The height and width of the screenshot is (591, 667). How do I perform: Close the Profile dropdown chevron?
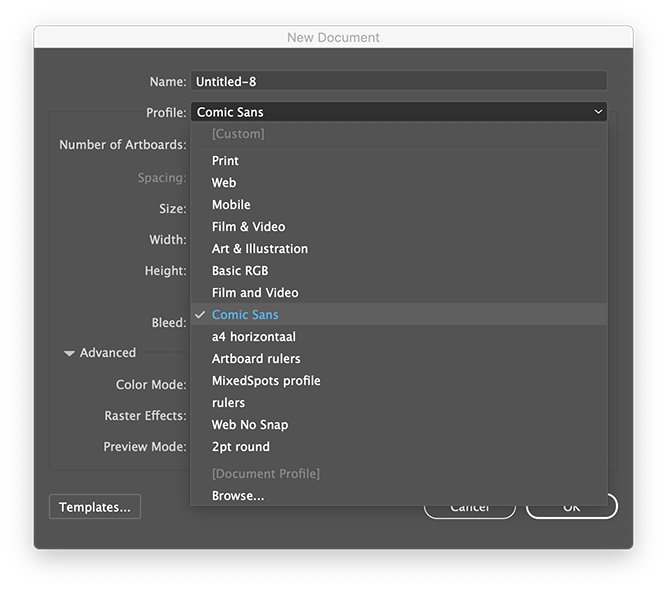coord(598,112)
